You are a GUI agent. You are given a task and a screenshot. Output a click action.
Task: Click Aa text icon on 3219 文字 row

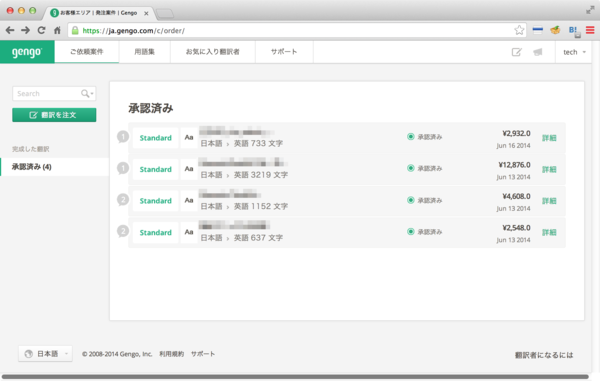coord(189,169)
